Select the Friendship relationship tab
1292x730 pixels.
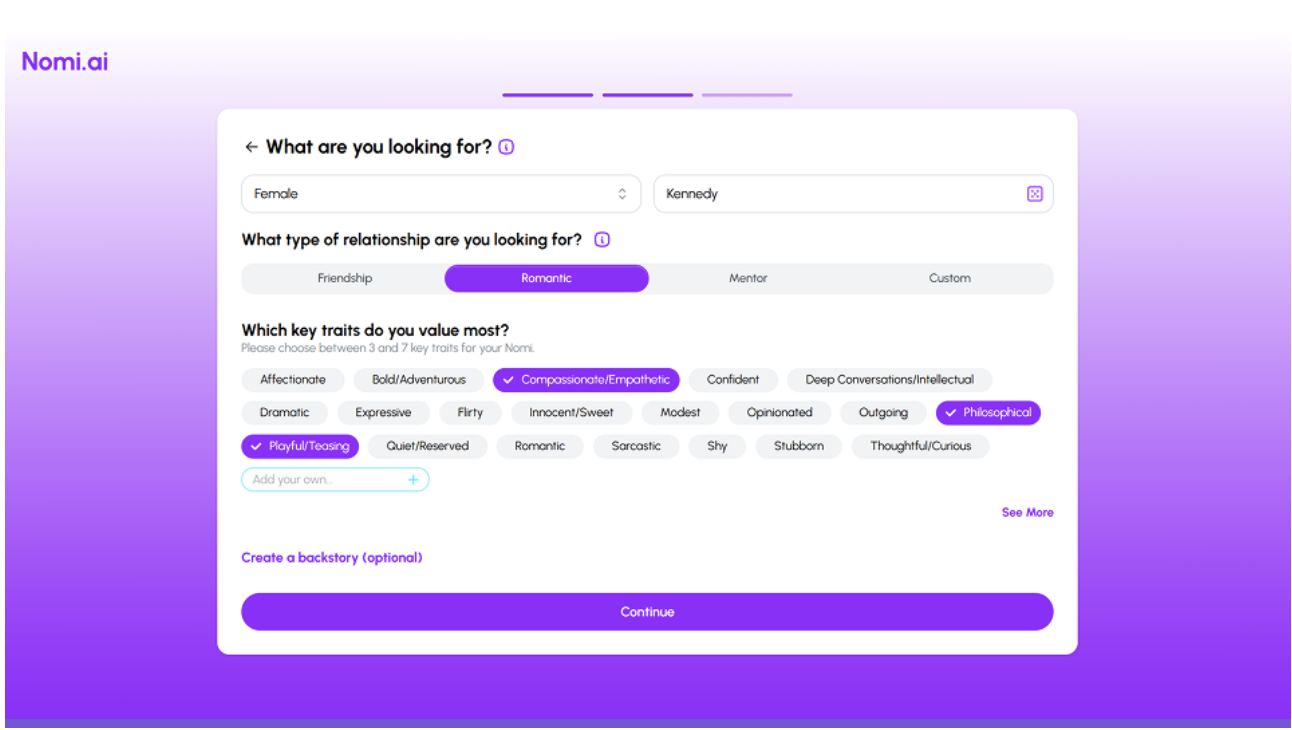344,279
